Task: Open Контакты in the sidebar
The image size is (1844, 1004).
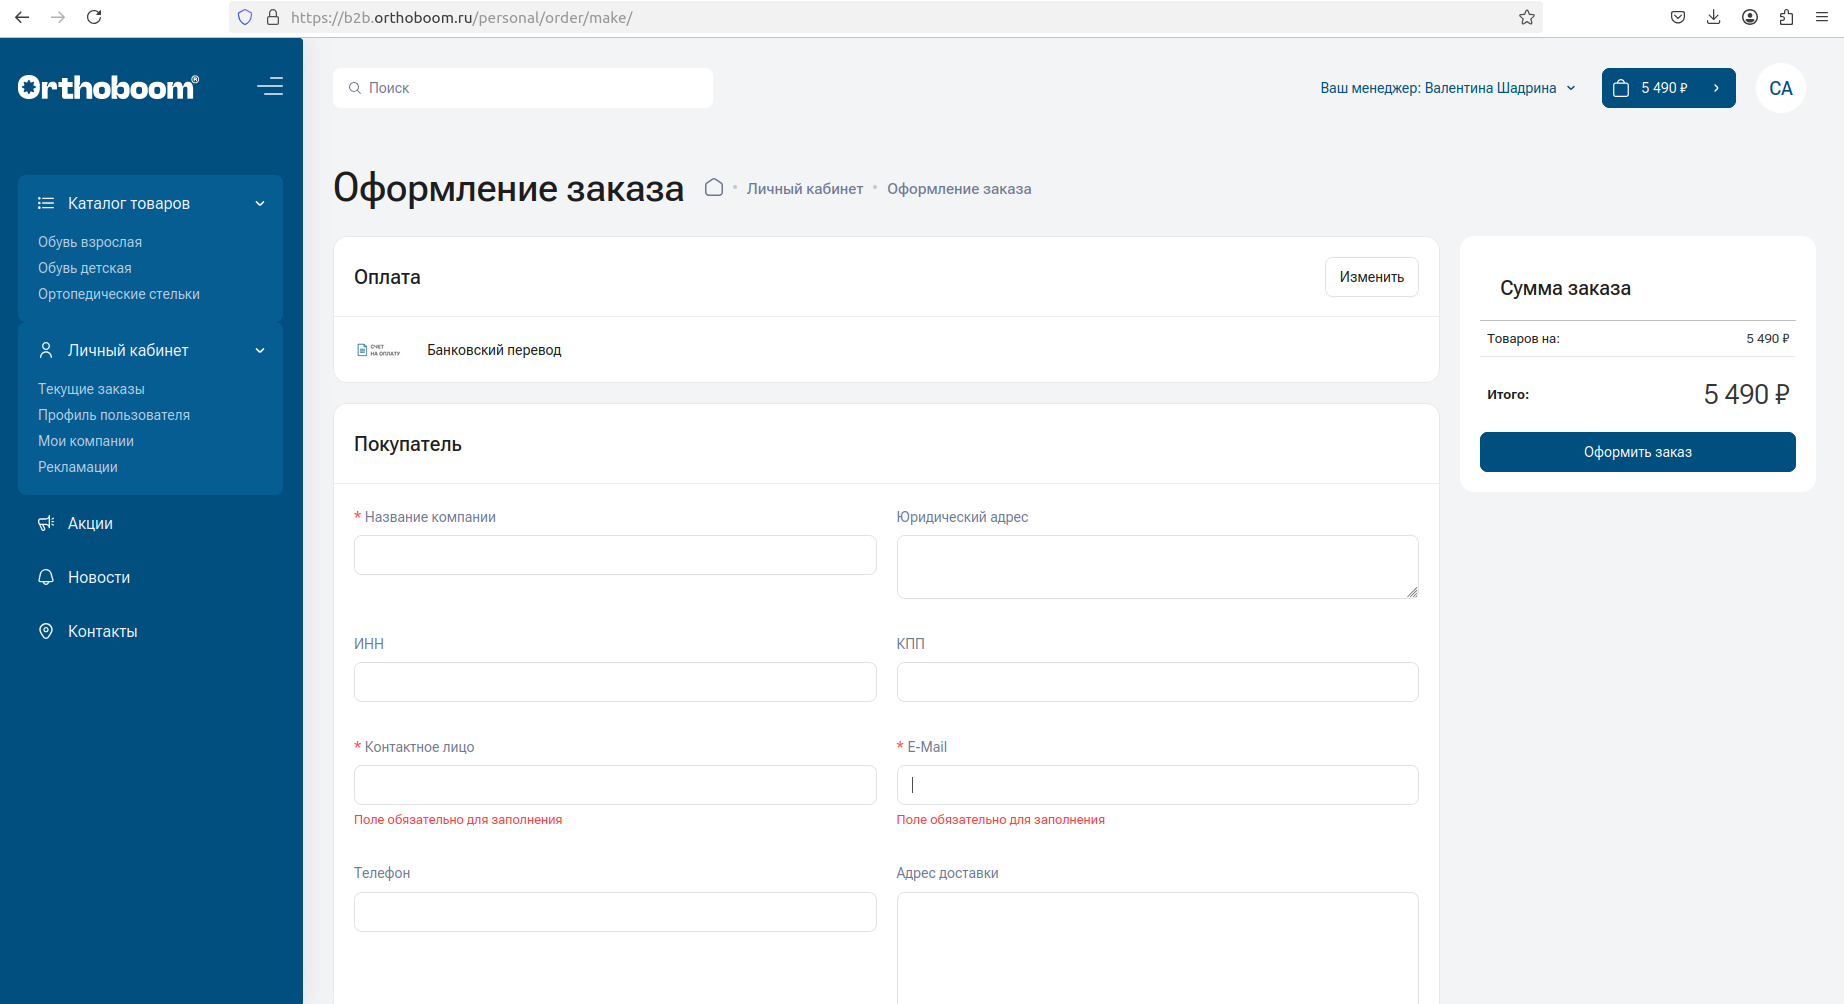Action: point(102,631)
